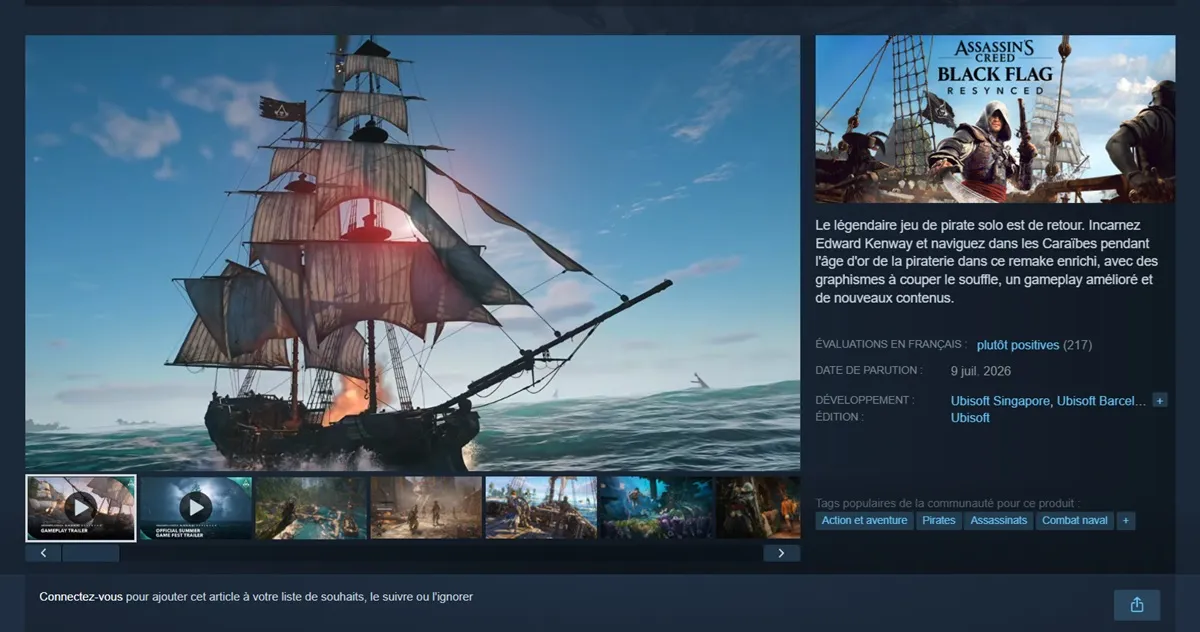Click the Black Flag Resynced header image
1200x632 pixels.
pos(995,119)
